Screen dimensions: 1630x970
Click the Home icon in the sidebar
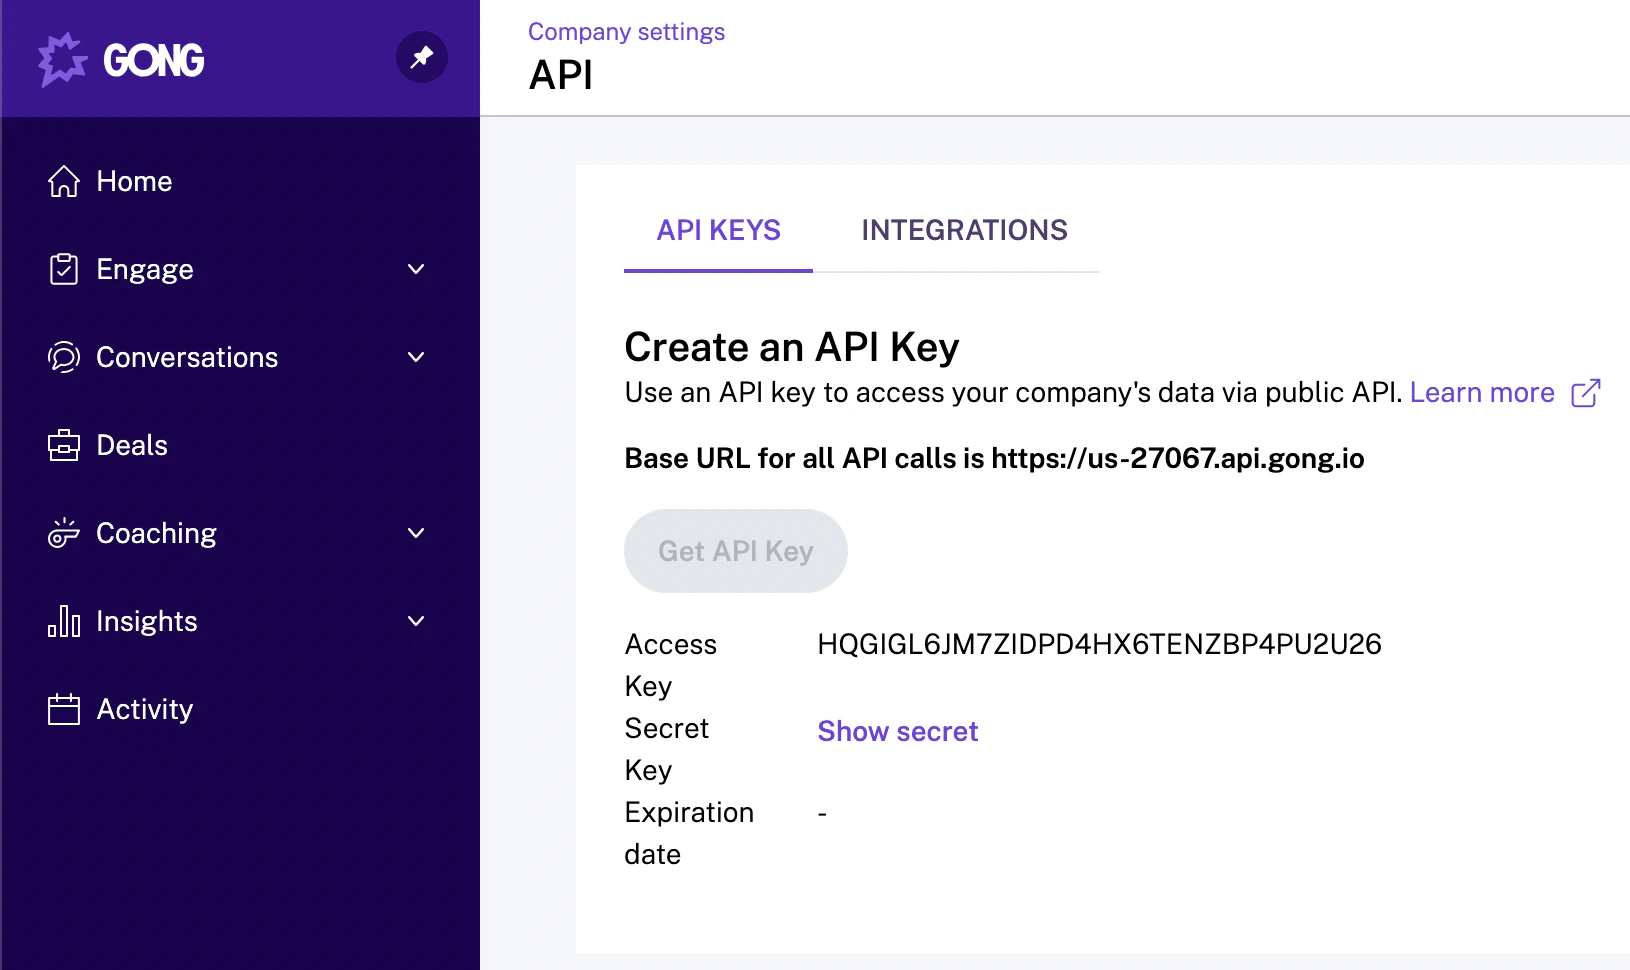coord(63,181)
